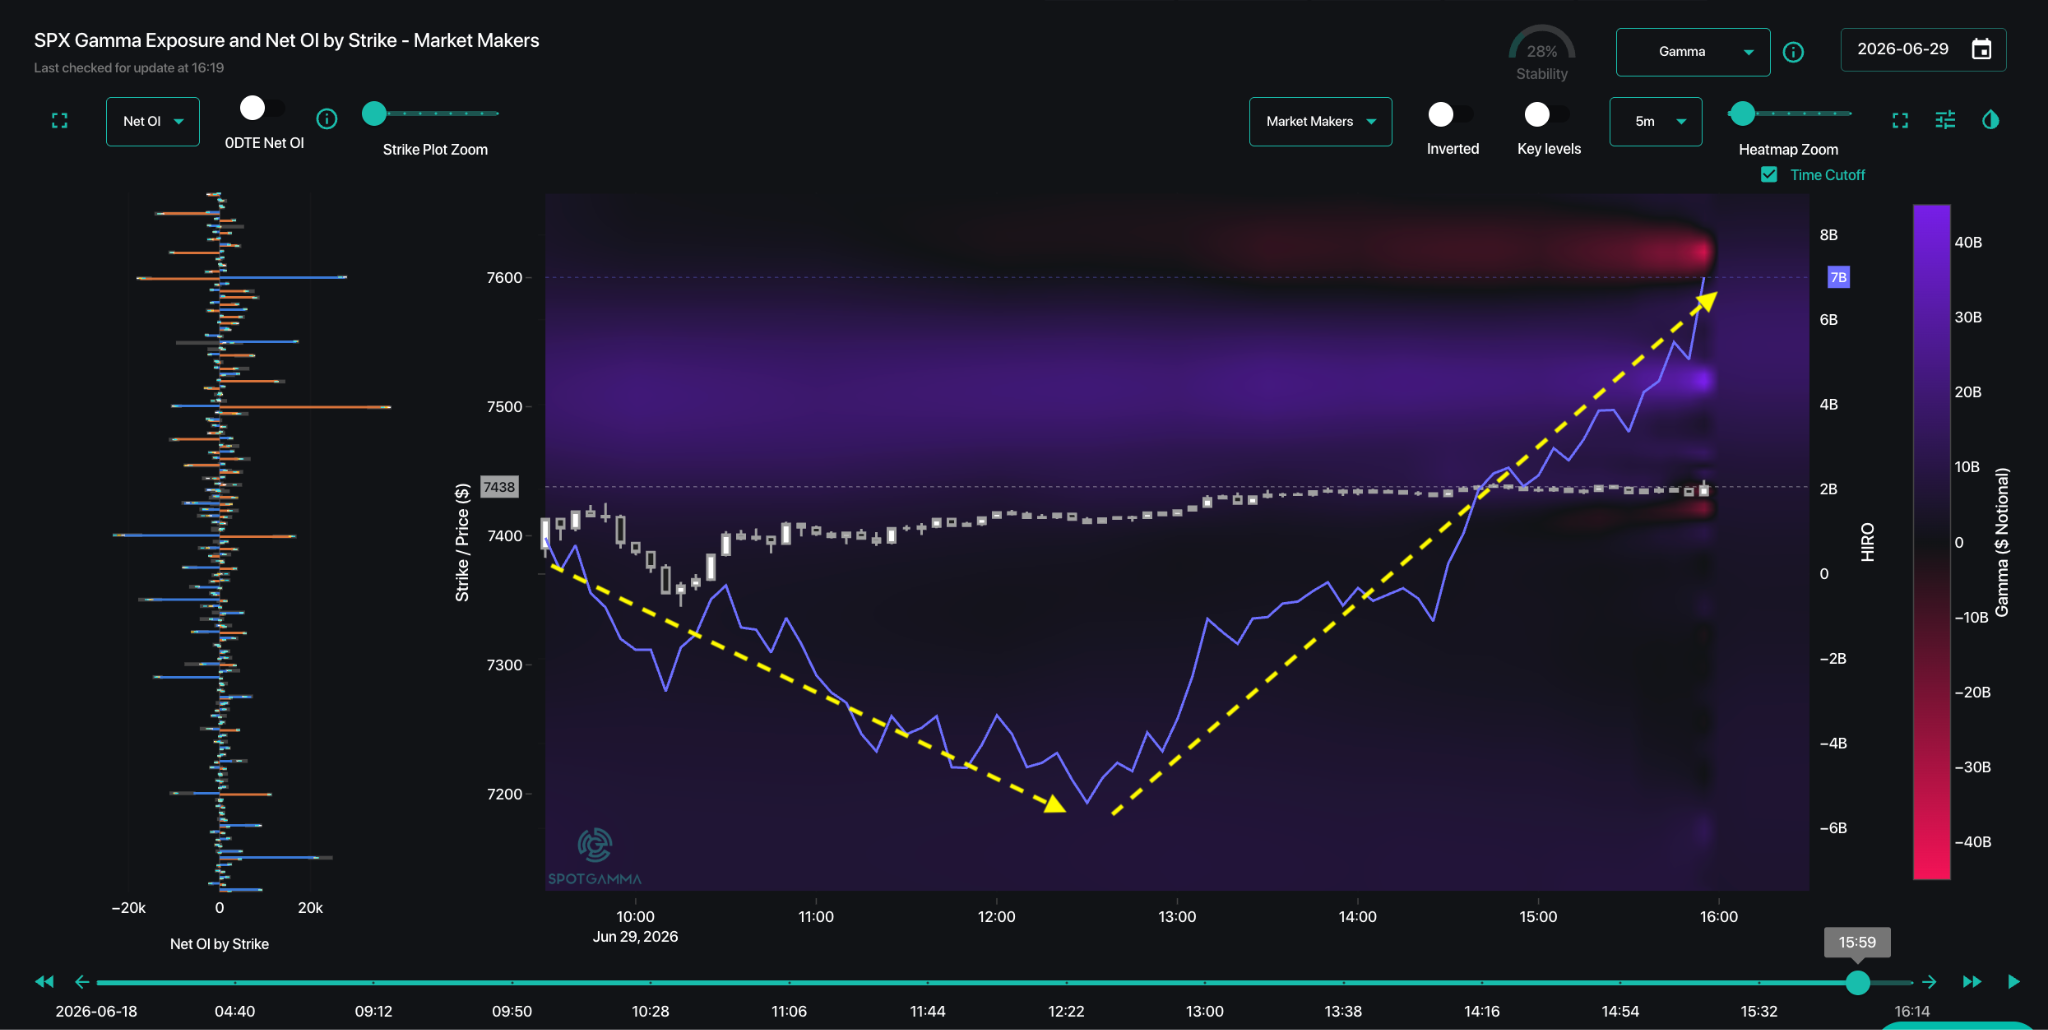Viewport: 2048px width, 1030px height.
Task: Toggle color contrast theme icon
Action: pos(1990,120)
